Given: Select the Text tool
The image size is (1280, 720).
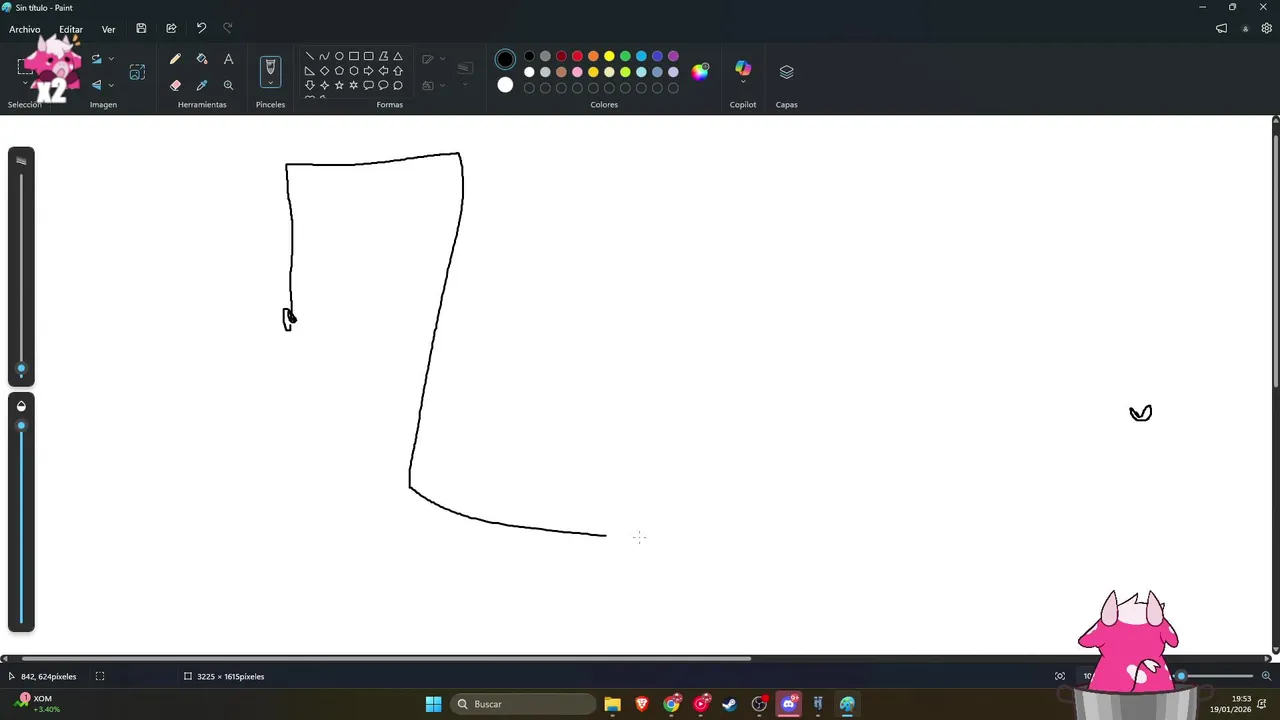Looking at the screenshot, I should coord(229,60).
